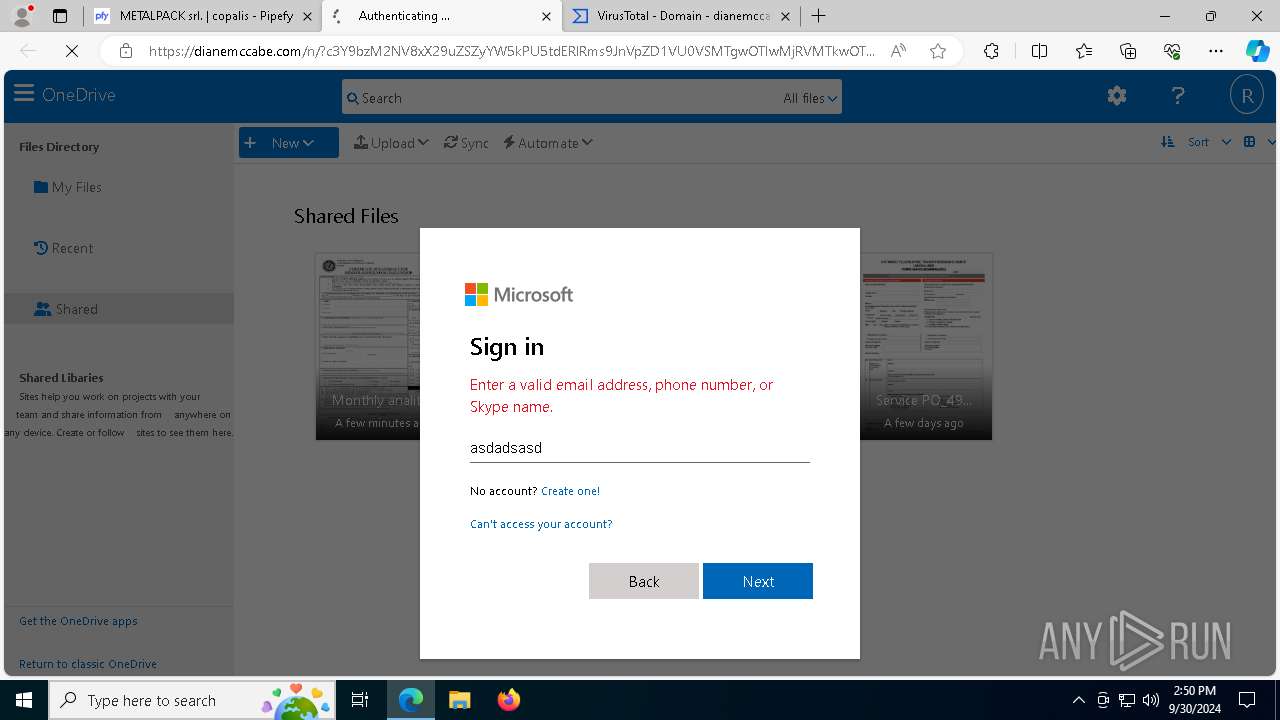Image resolution: width=1280 pixels, height=720 pixels.
Task: Open a new browser tab
Action: coord(819,16)
